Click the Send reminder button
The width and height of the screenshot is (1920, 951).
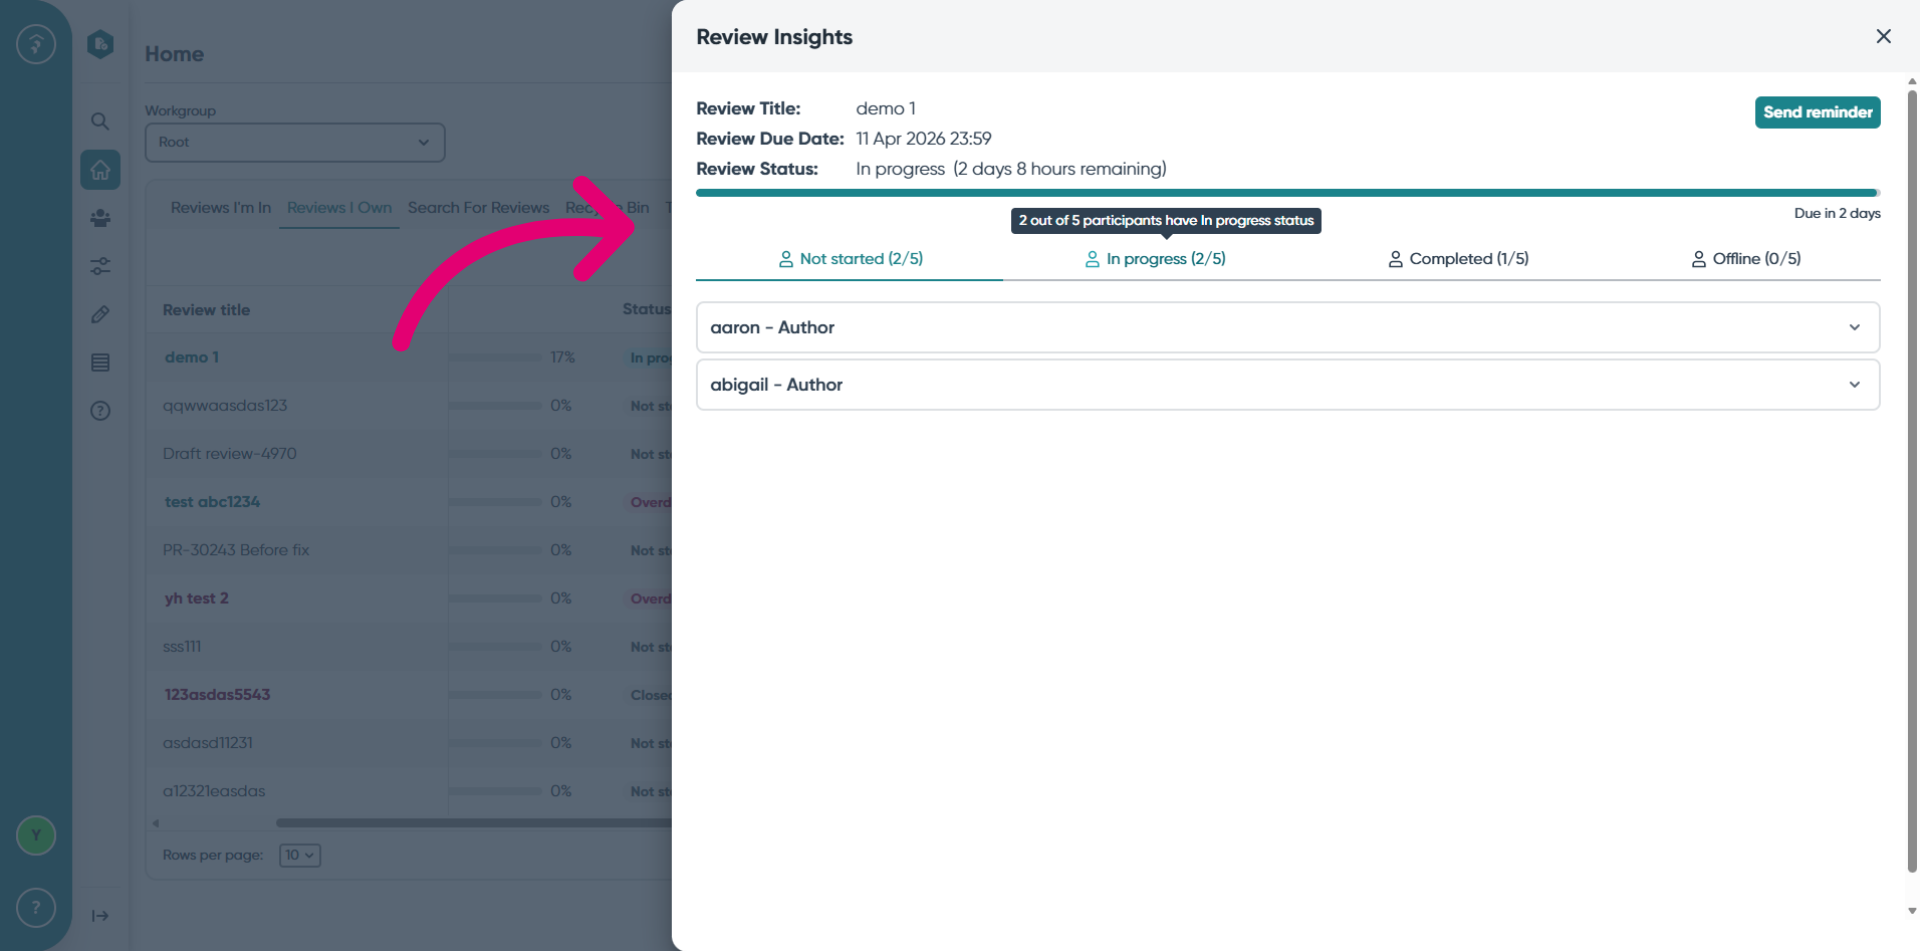tap(1817, 112)
